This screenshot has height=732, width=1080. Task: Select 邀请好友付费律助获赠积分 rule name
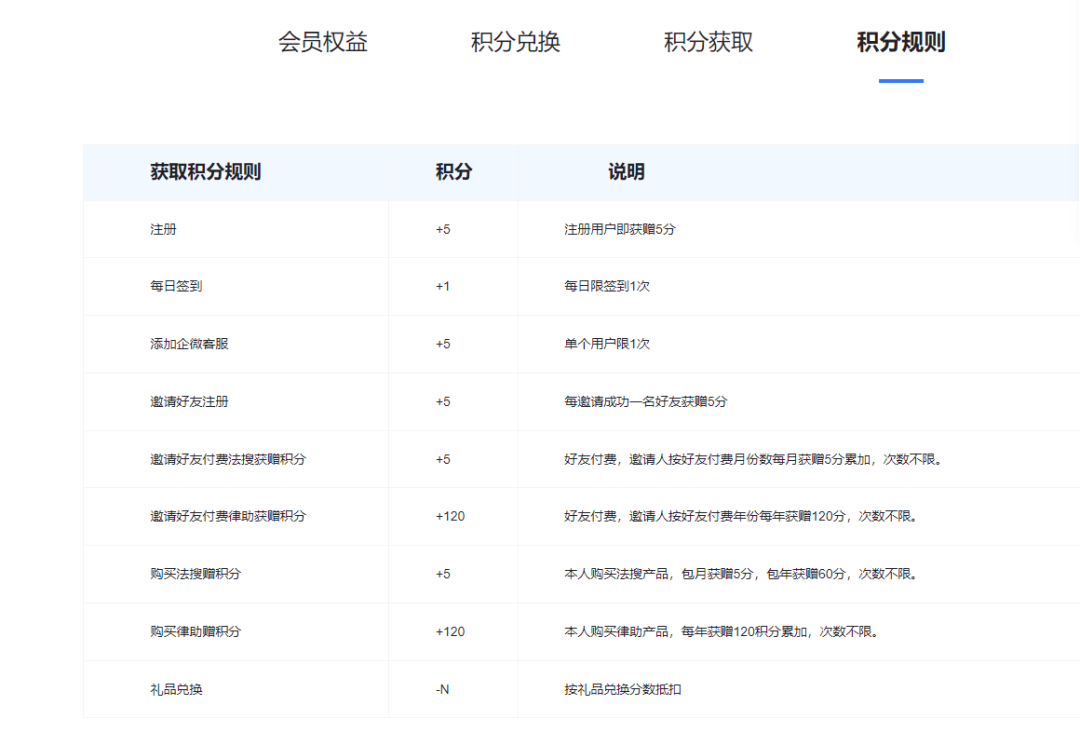click(228, 516)
